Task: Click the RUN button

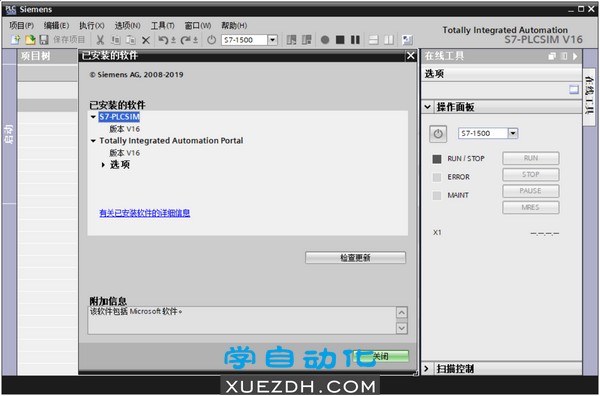Action: pos(531,158)
